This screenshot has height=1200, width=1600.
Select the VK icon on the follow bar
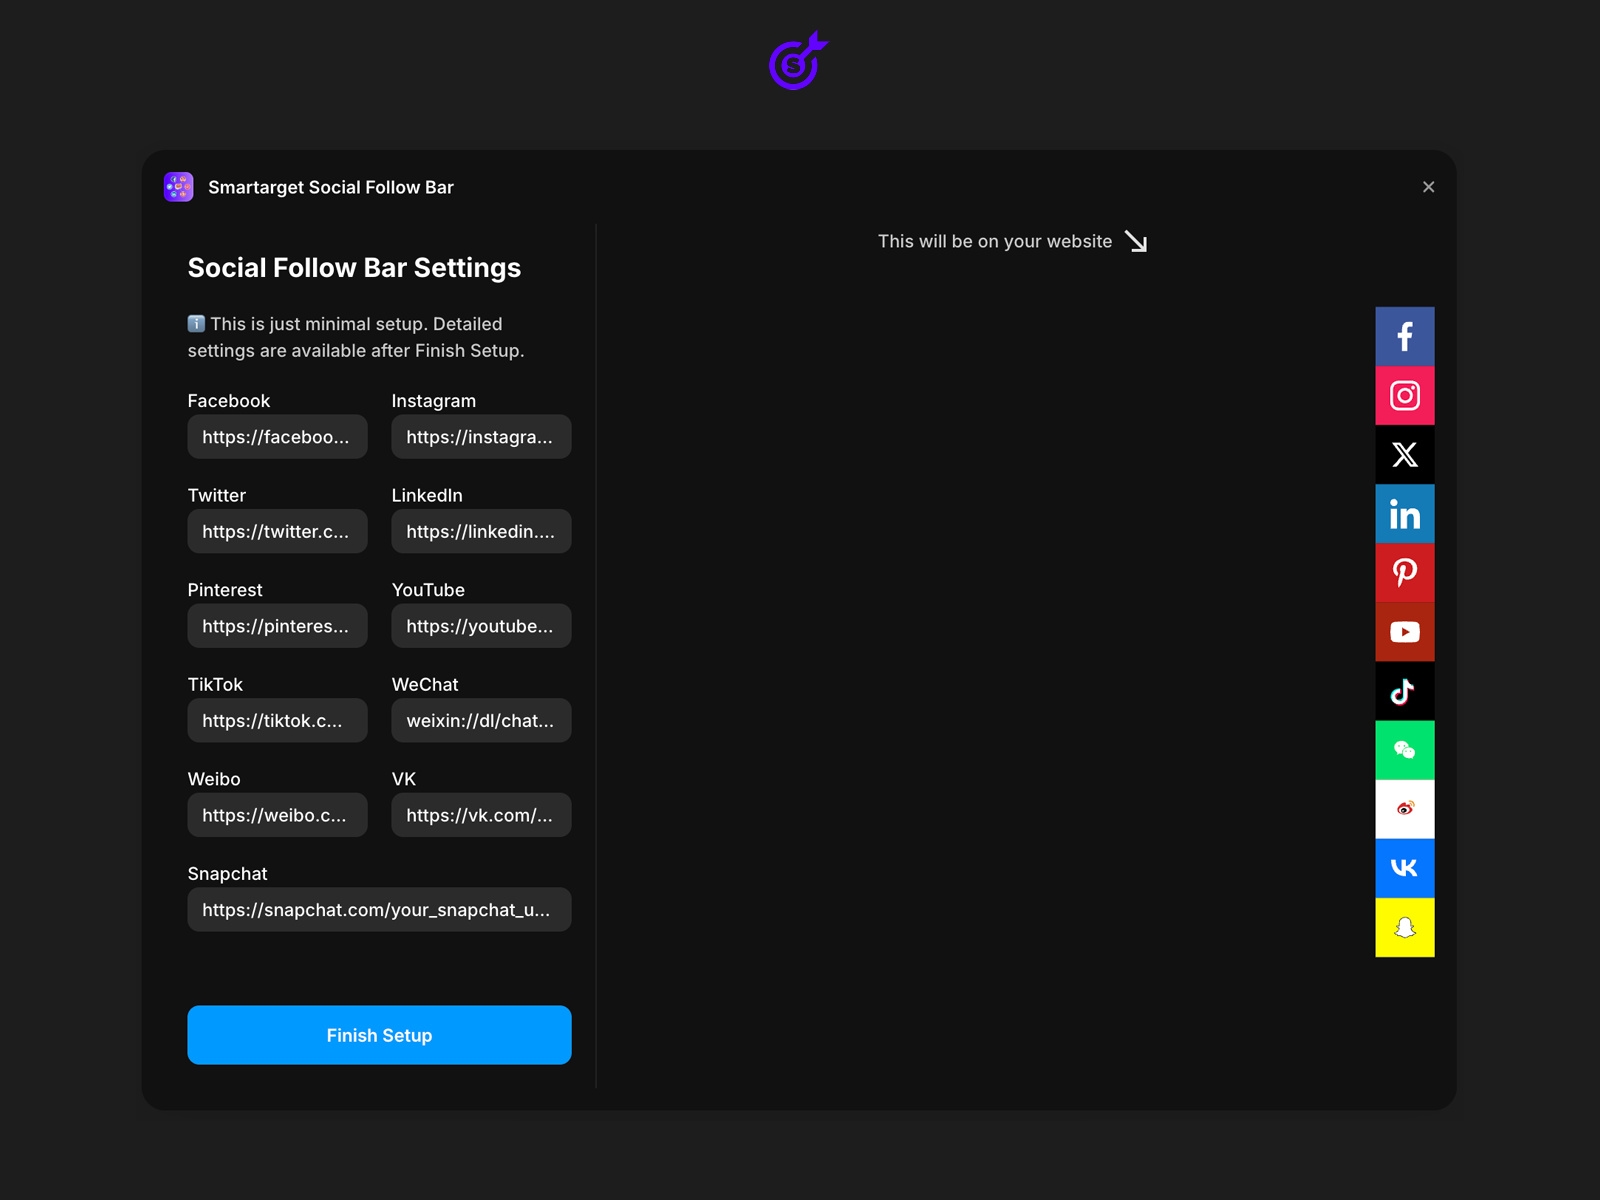click(1404, 867)
